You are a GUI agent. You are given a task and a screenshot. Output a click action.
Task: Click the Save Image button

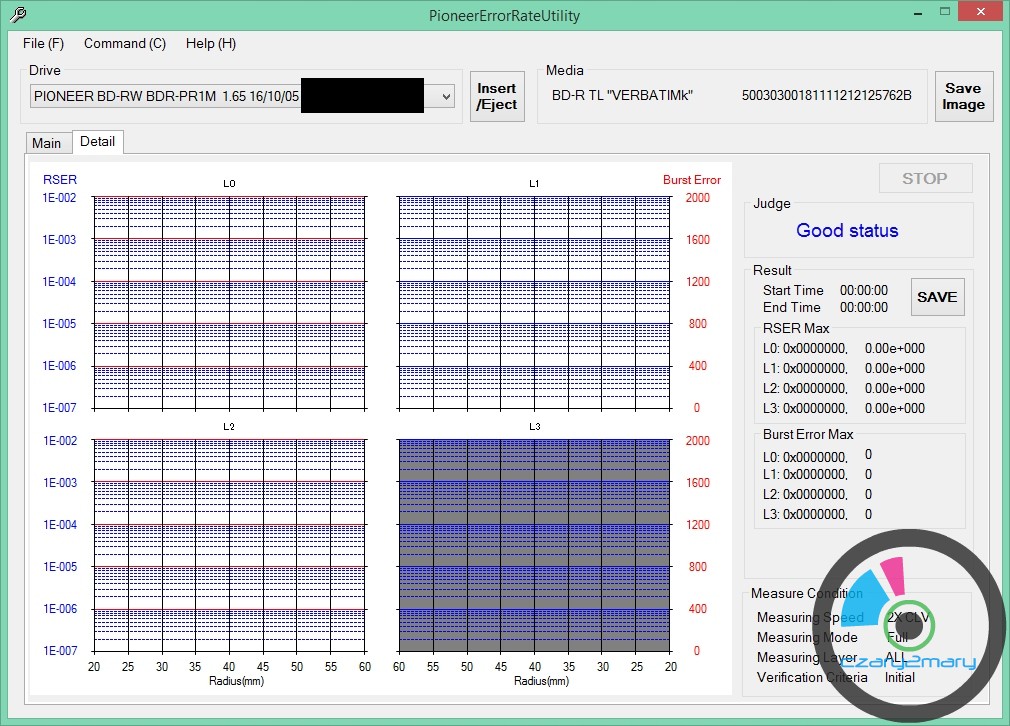pos(963,96)
